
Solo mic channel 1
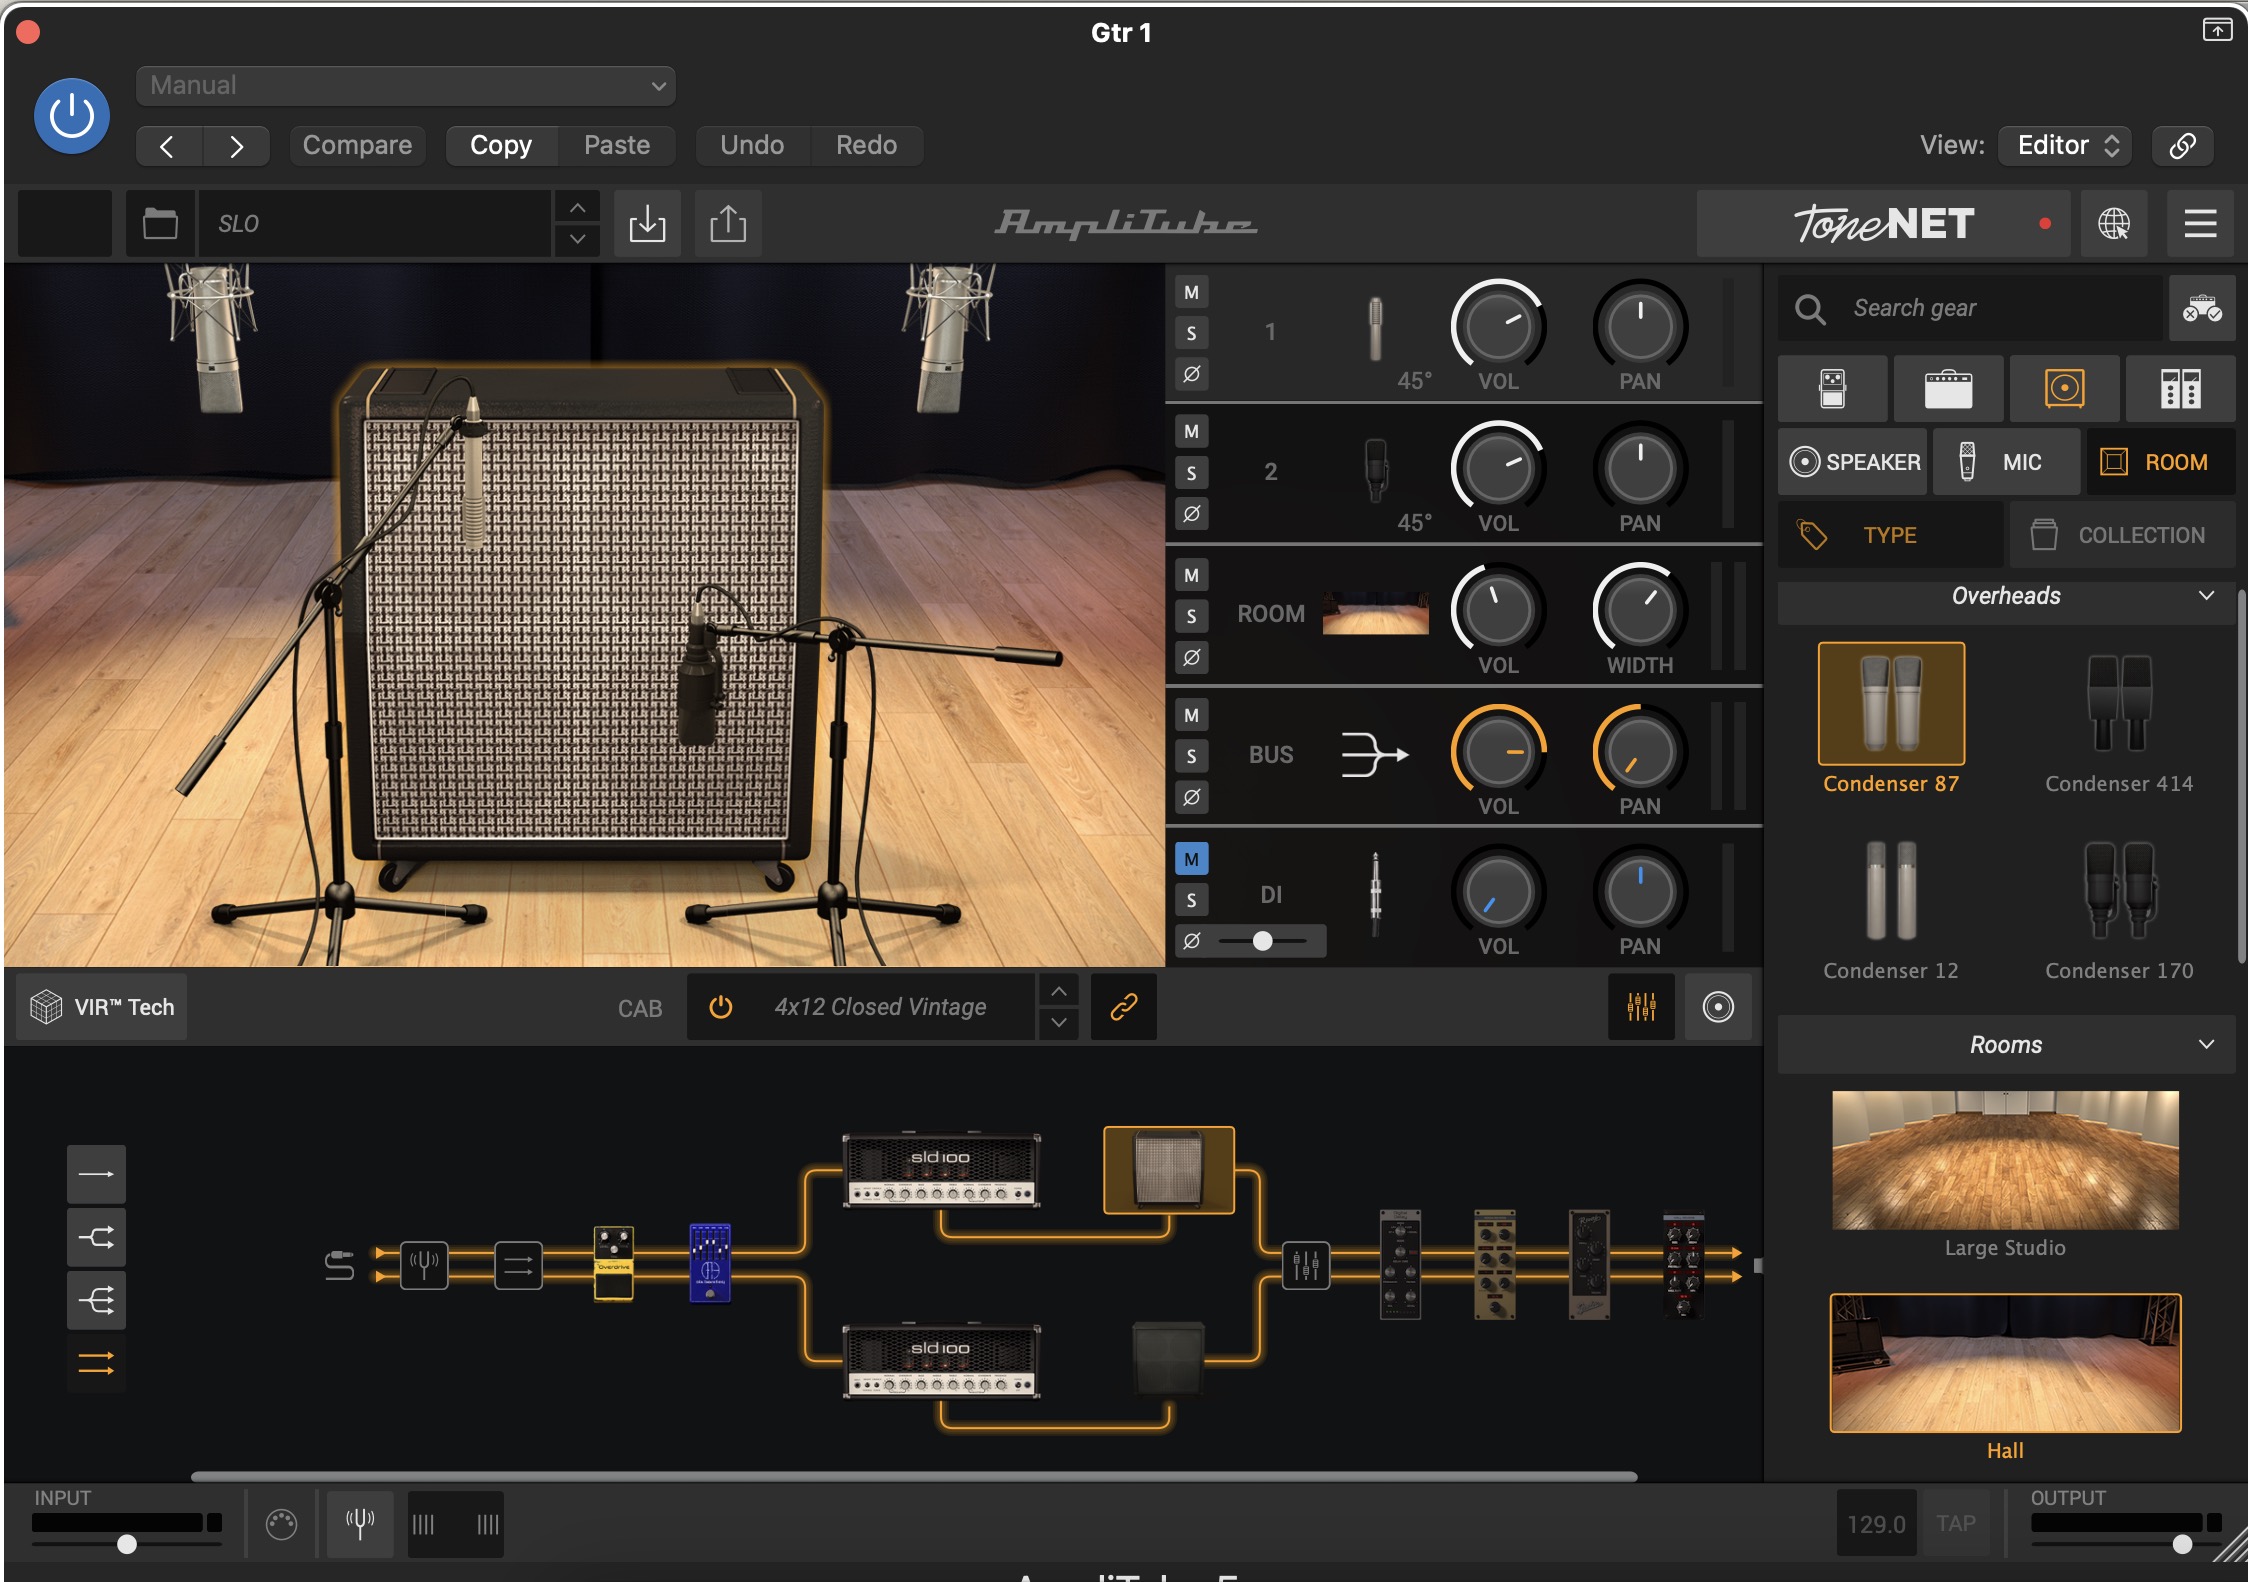1191,334
